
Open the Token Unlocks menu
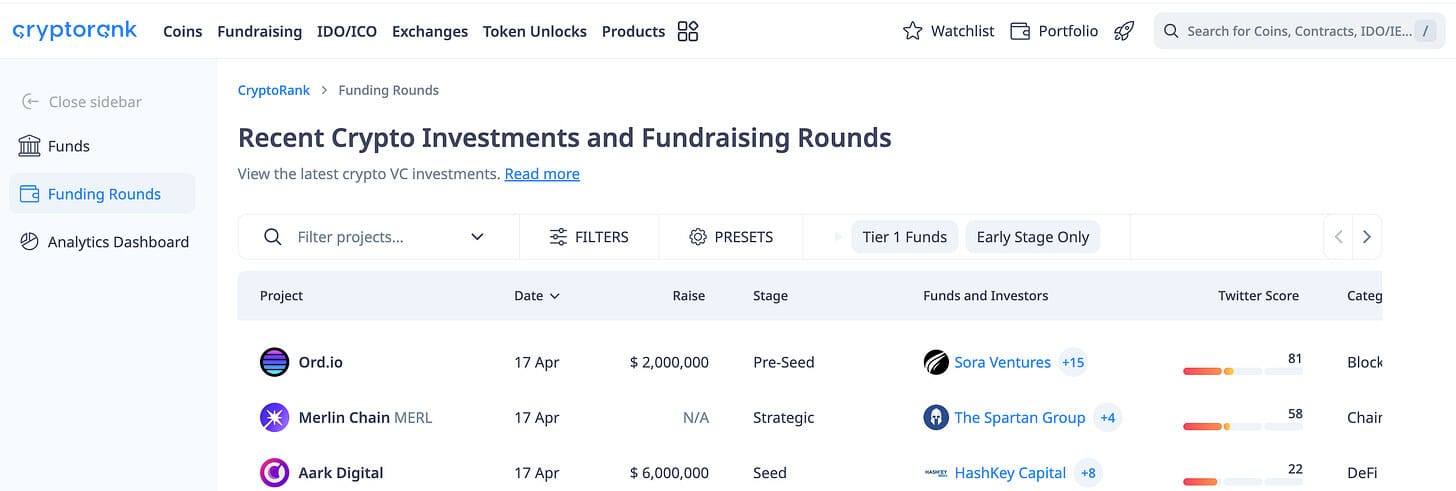[534, 31]
